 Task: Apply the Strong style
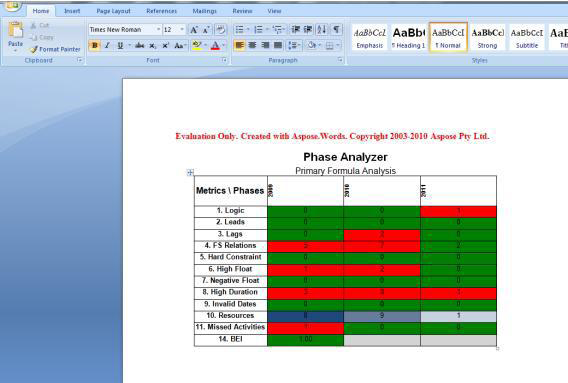point(488,37)
